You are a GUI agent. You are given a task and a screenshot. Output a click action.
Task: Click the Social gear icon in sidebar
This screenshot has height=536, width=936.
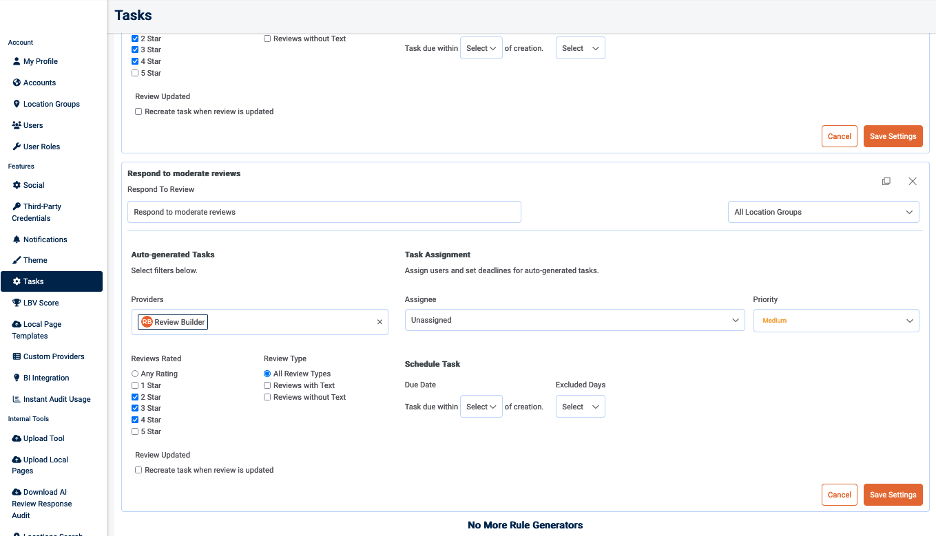(16, 185)
